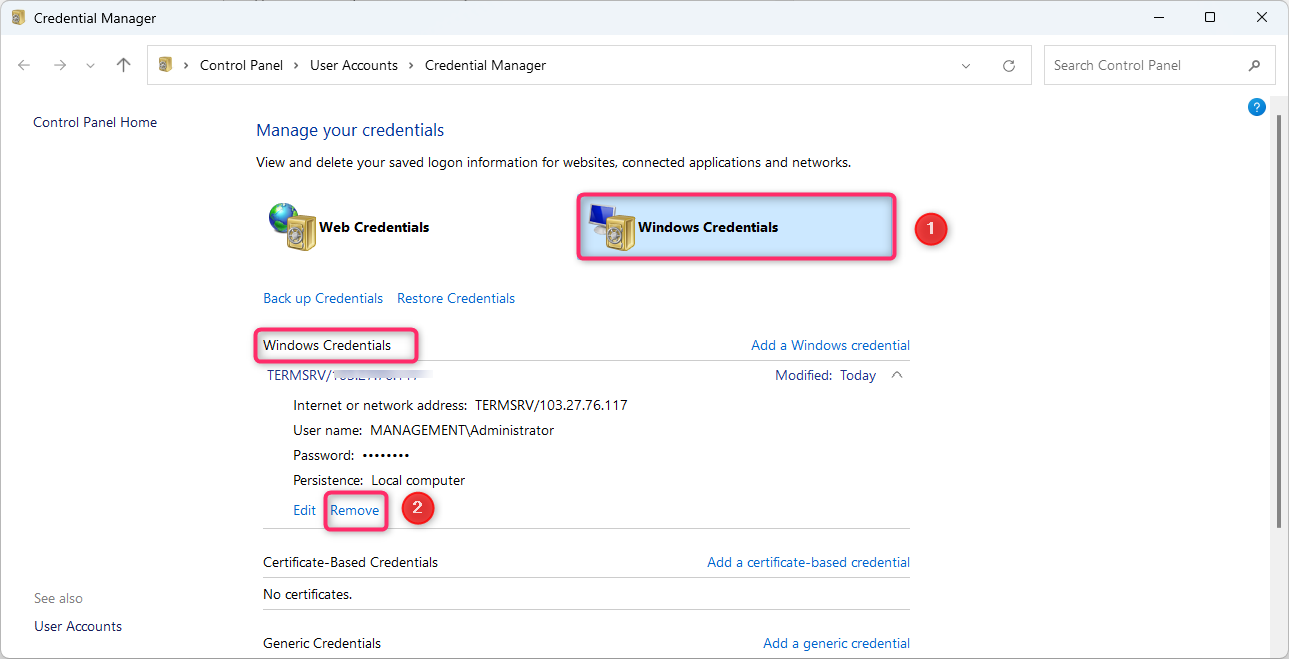Click the vertical scrollbar
This screenshot has height=659, width=1289.
(x=1279, y=320)
